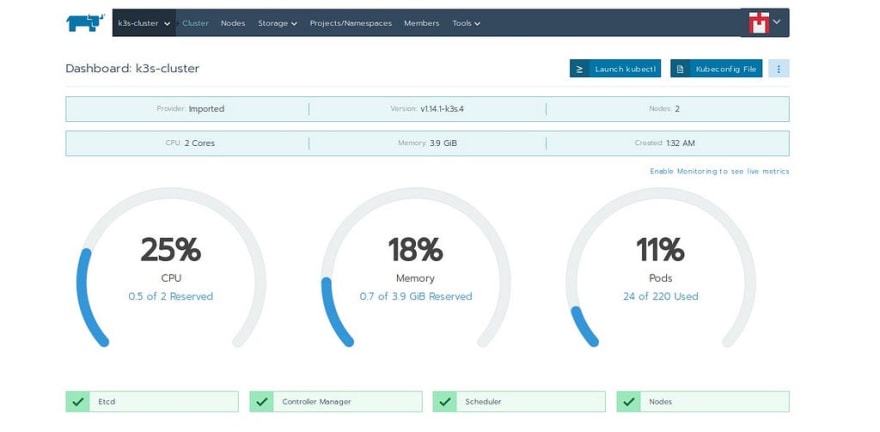Click the Controller Manager status label
The height and width of the screenshot is (432, 880).
point(317,402)
